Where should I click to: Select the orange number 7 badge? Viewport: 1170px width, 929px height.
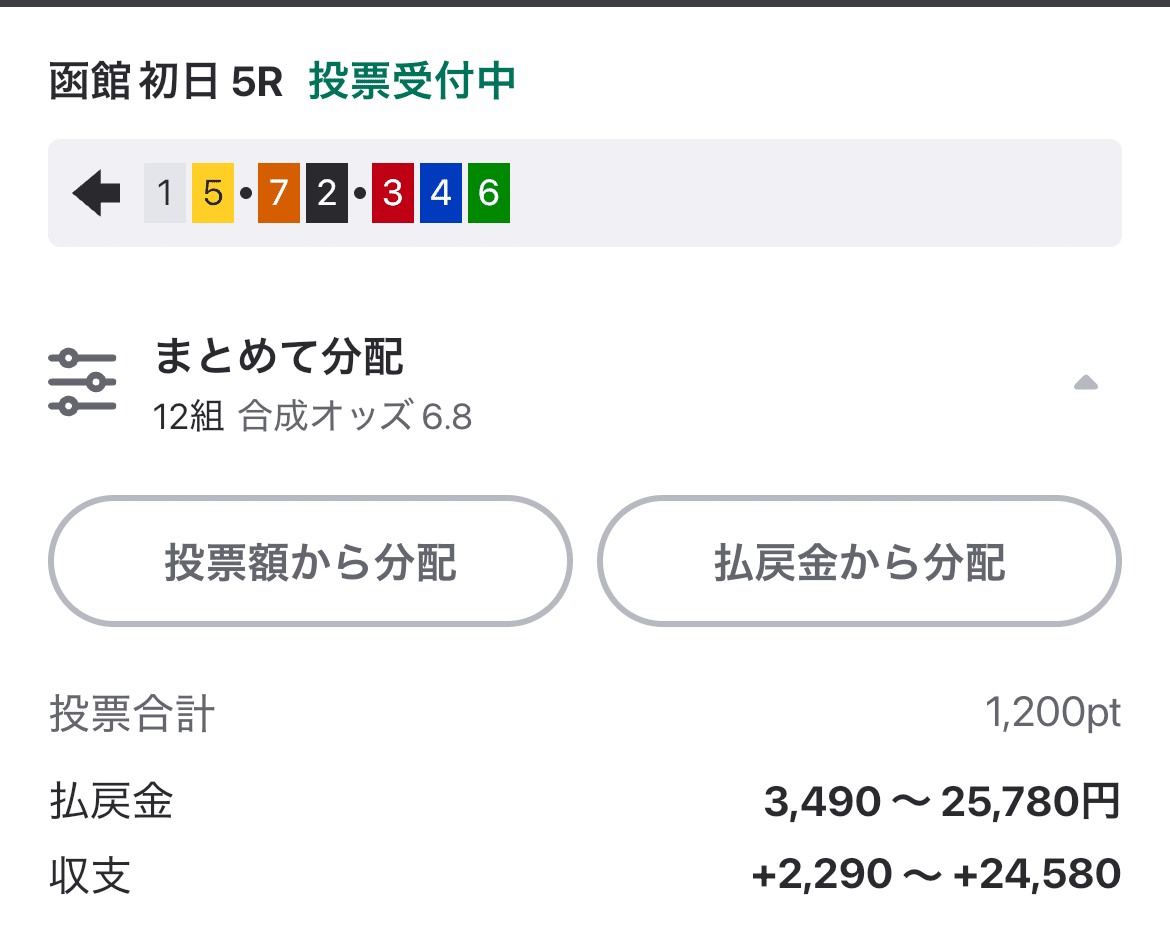tap(277, 193)
